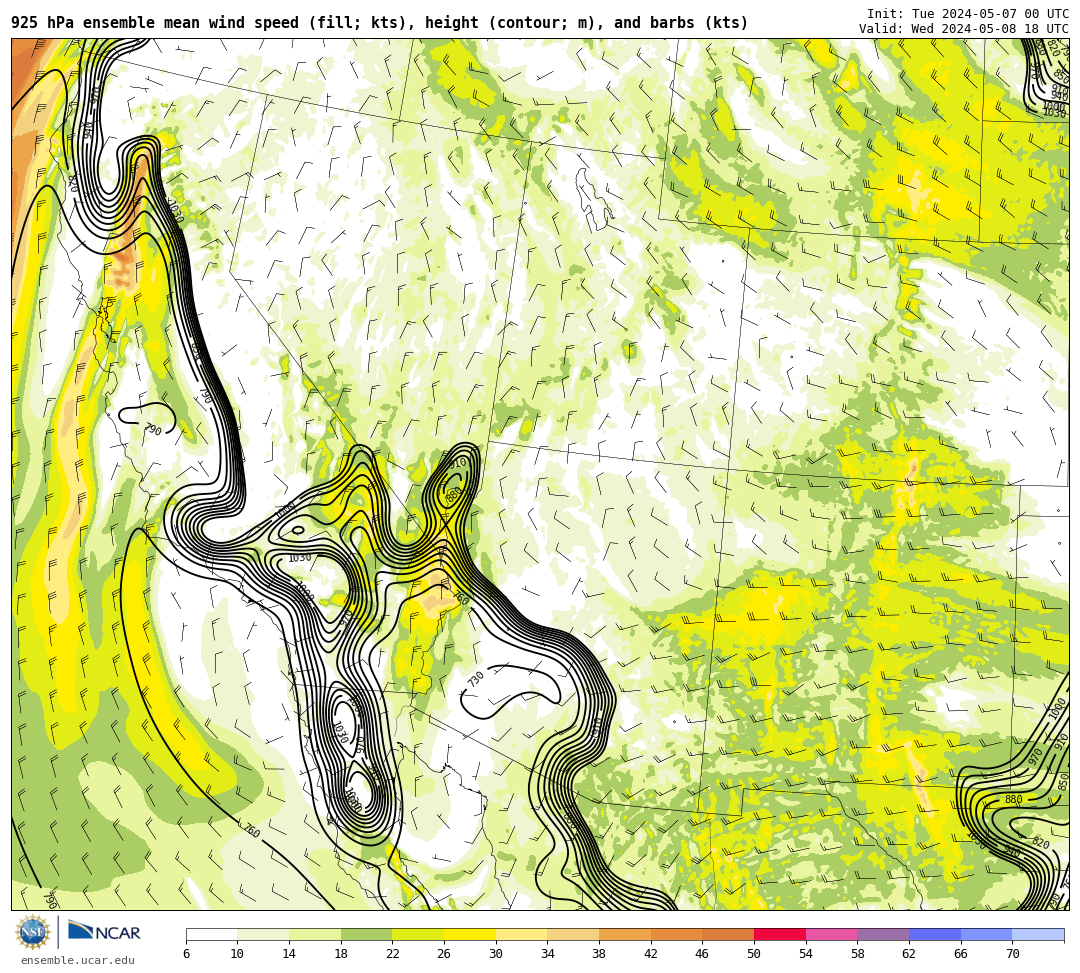Pick the blue 62–66 kts colorbar swatch
This screenshot has height=973, width=1080.
[935, 934]
